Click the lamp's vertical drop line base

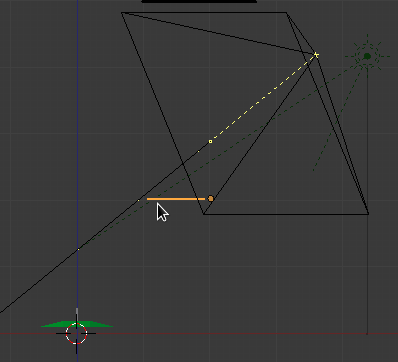pos(367,333)
